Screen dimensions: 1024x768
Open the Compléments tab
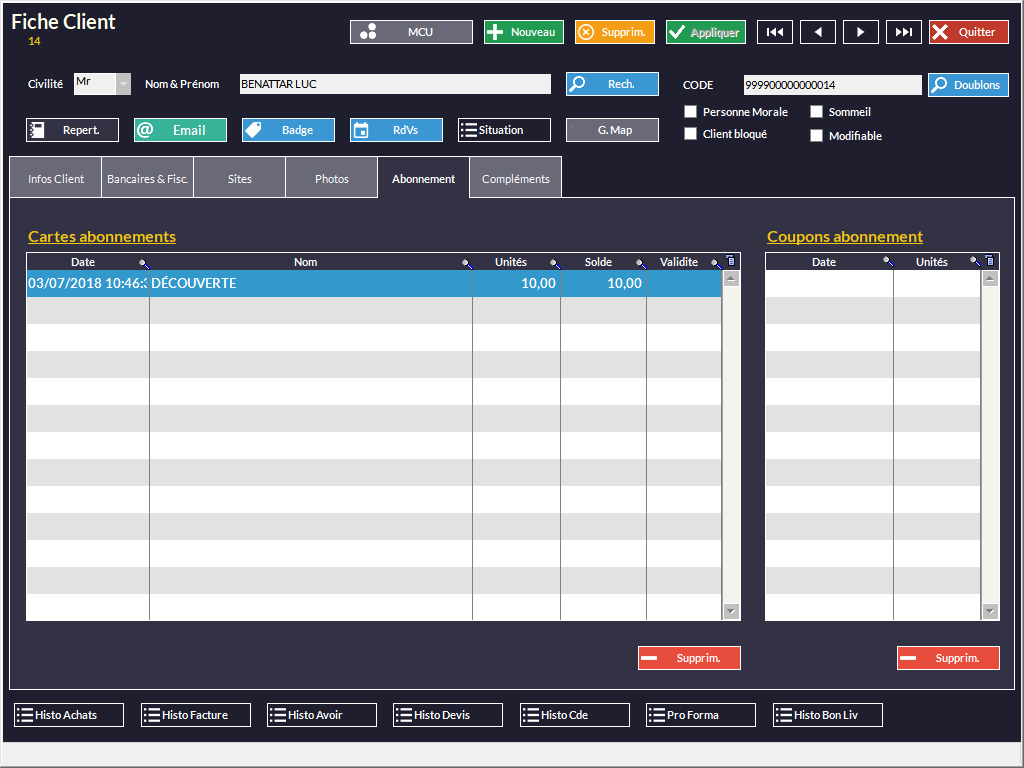pos(515,179)
